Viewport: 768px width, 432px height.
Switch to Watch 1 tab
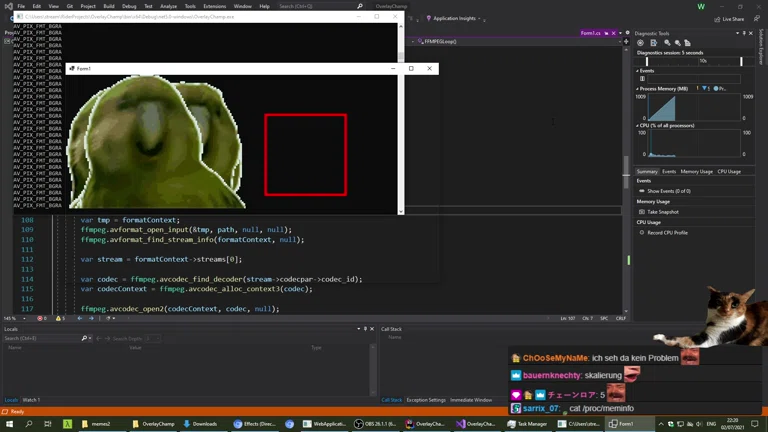(31, 400)
